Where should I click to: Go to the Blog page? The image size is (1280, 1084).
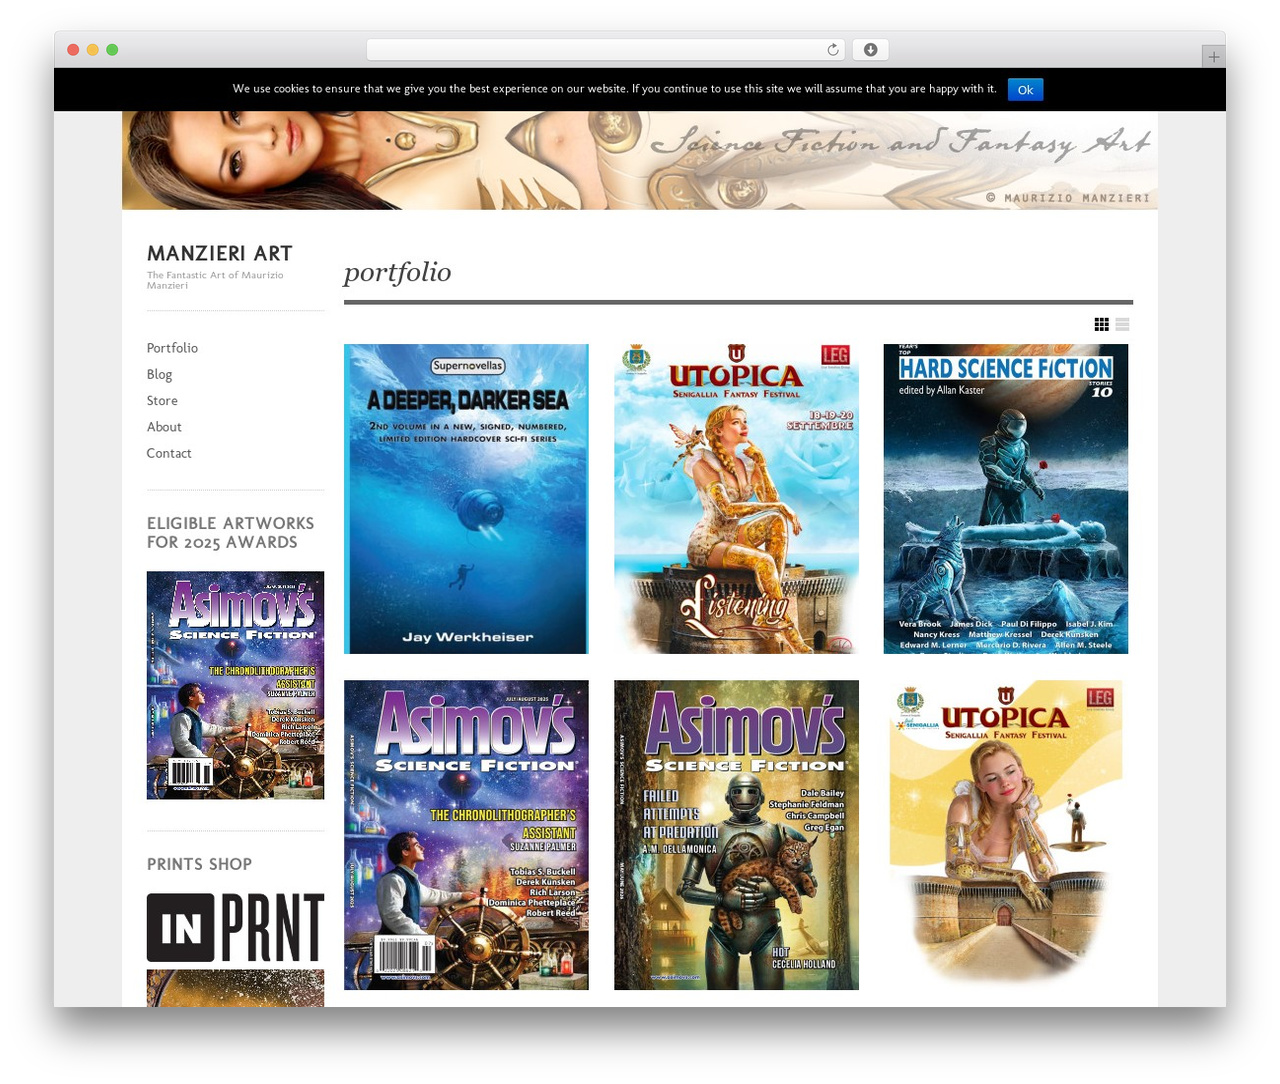(x=159, y=374)
